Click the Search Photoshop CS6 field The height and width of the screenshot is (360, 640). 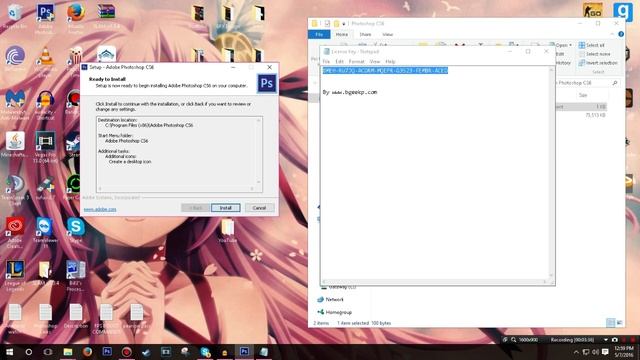pos(587,83)
